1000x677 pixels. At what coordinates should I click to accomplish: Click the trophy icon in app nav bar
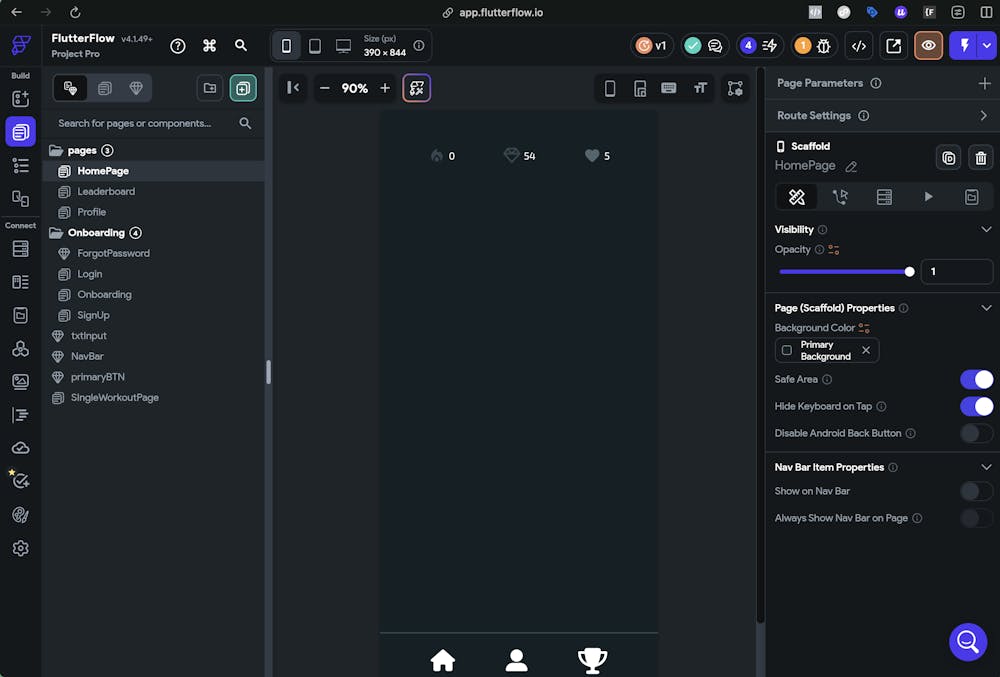coord(592,660)
